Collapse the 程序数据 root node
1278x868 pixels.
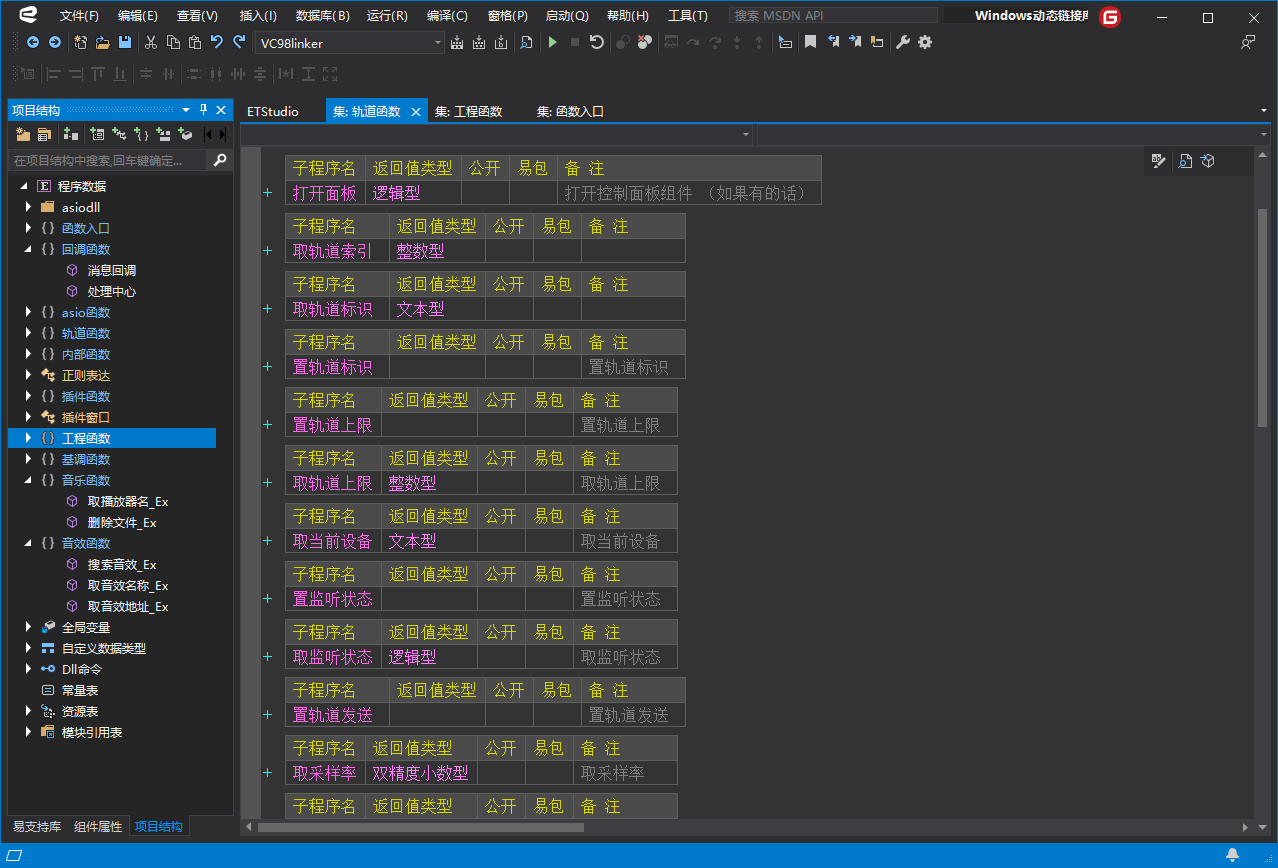24,186
